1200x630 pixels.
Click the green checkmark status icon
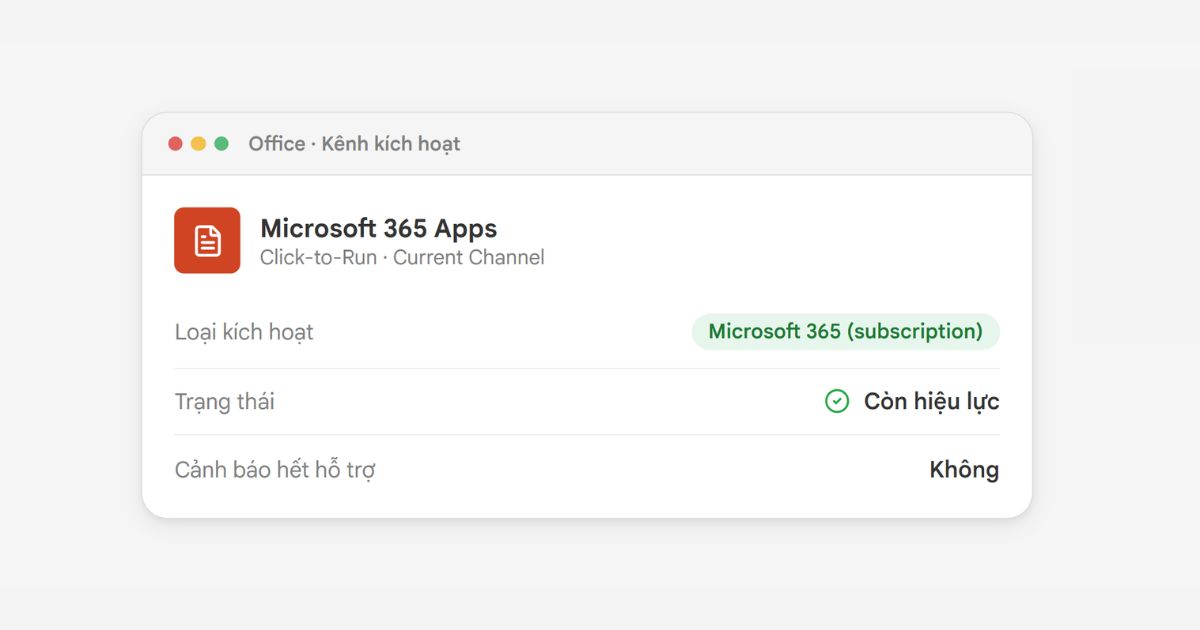click(837, 401)
